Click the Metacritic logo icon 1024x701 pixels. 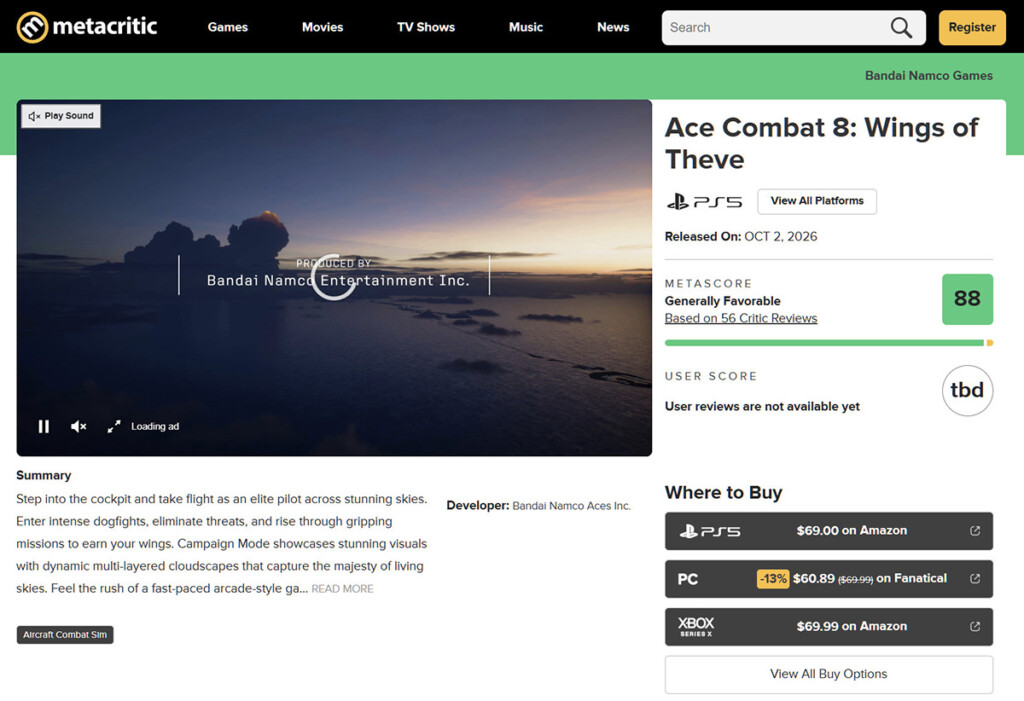coord(32,27)
